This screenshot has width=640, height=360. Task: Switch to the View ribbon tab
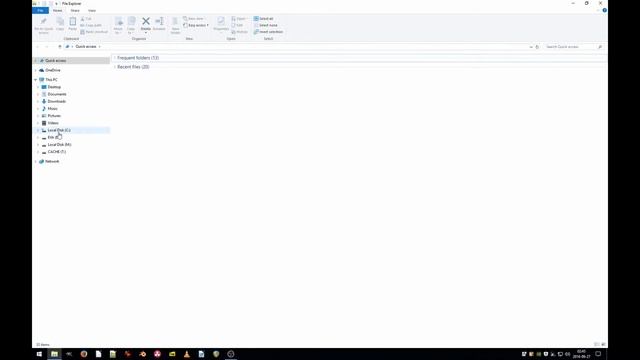(x=92, y=10)
